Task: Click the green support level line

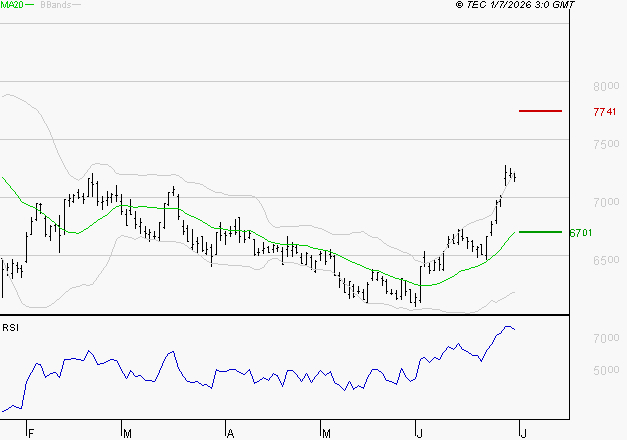Action: [540, 232]
